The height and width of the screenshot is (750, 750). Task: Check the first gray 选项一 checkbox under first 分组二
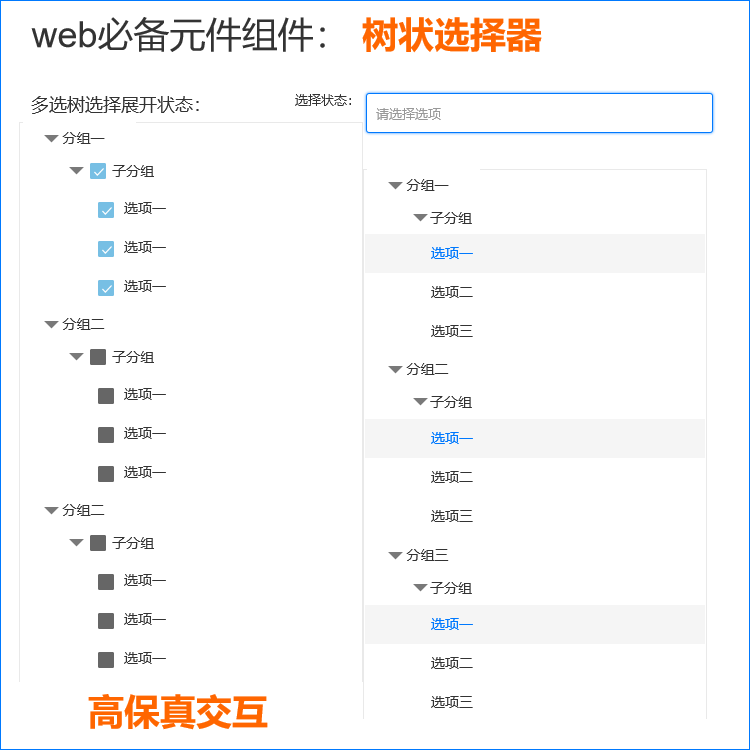(x=106, y=396)
